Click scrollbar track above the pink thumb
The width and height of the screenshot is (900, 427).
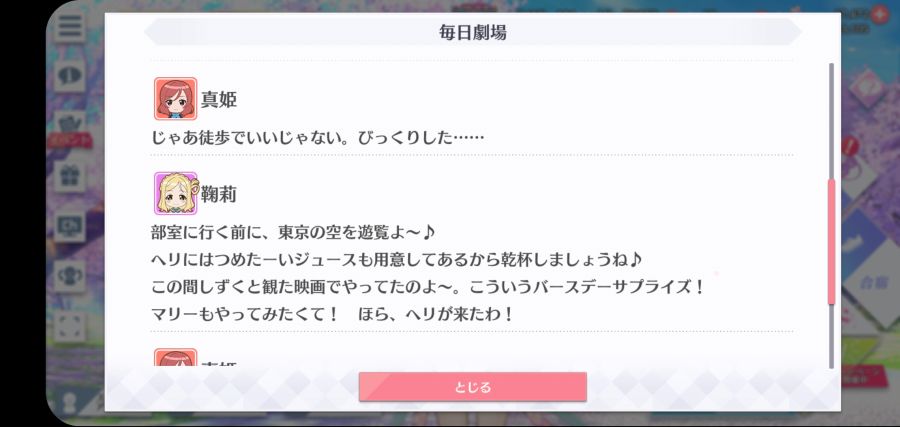coord(831,121)
